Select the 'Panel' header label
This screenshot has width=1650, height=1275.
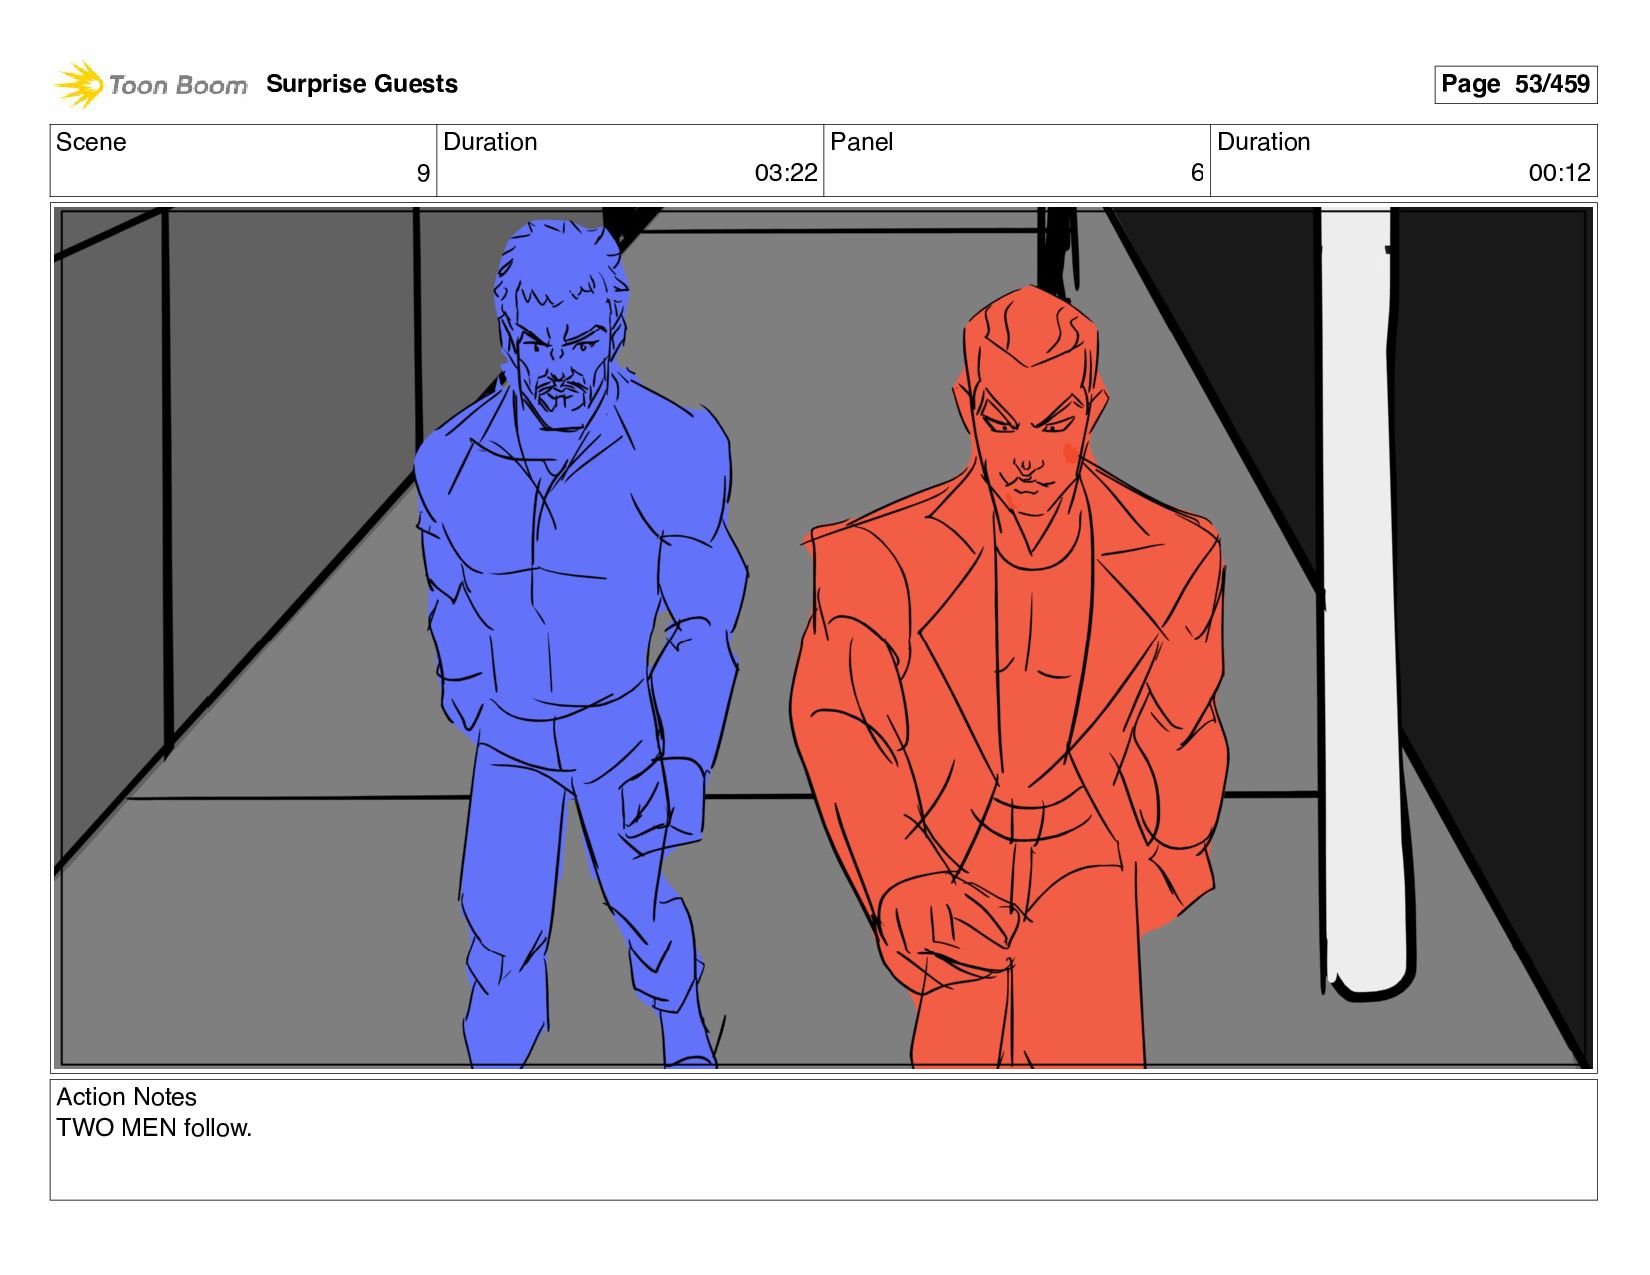[861, 142]
